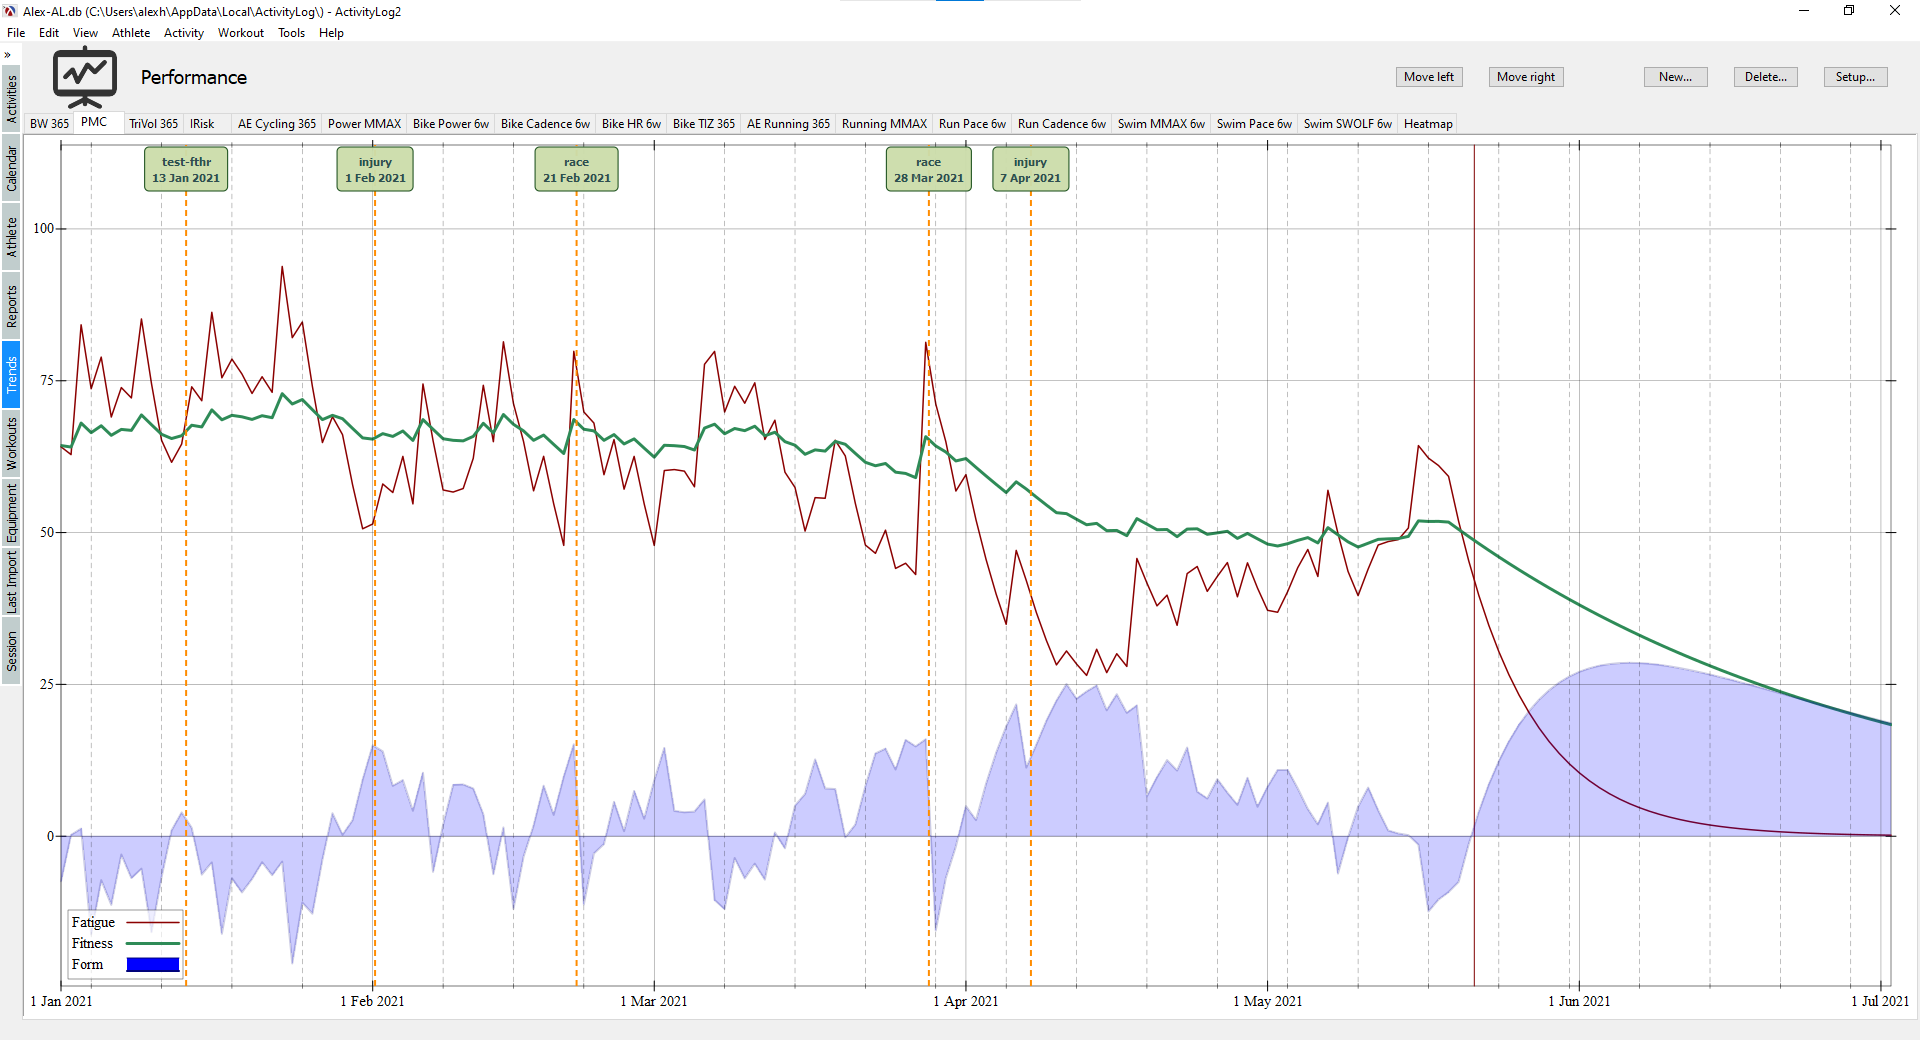The image size is (1920, 1040).
Task: Open the Activity menu
Action: [184, 33]
